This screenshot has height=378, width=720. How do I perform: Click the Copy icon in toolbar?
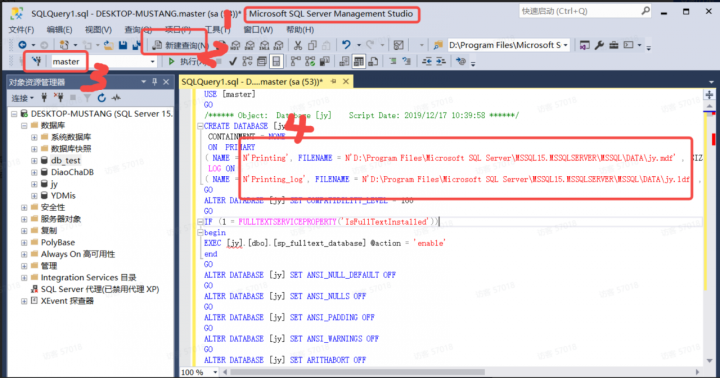[x=312, y=45]
